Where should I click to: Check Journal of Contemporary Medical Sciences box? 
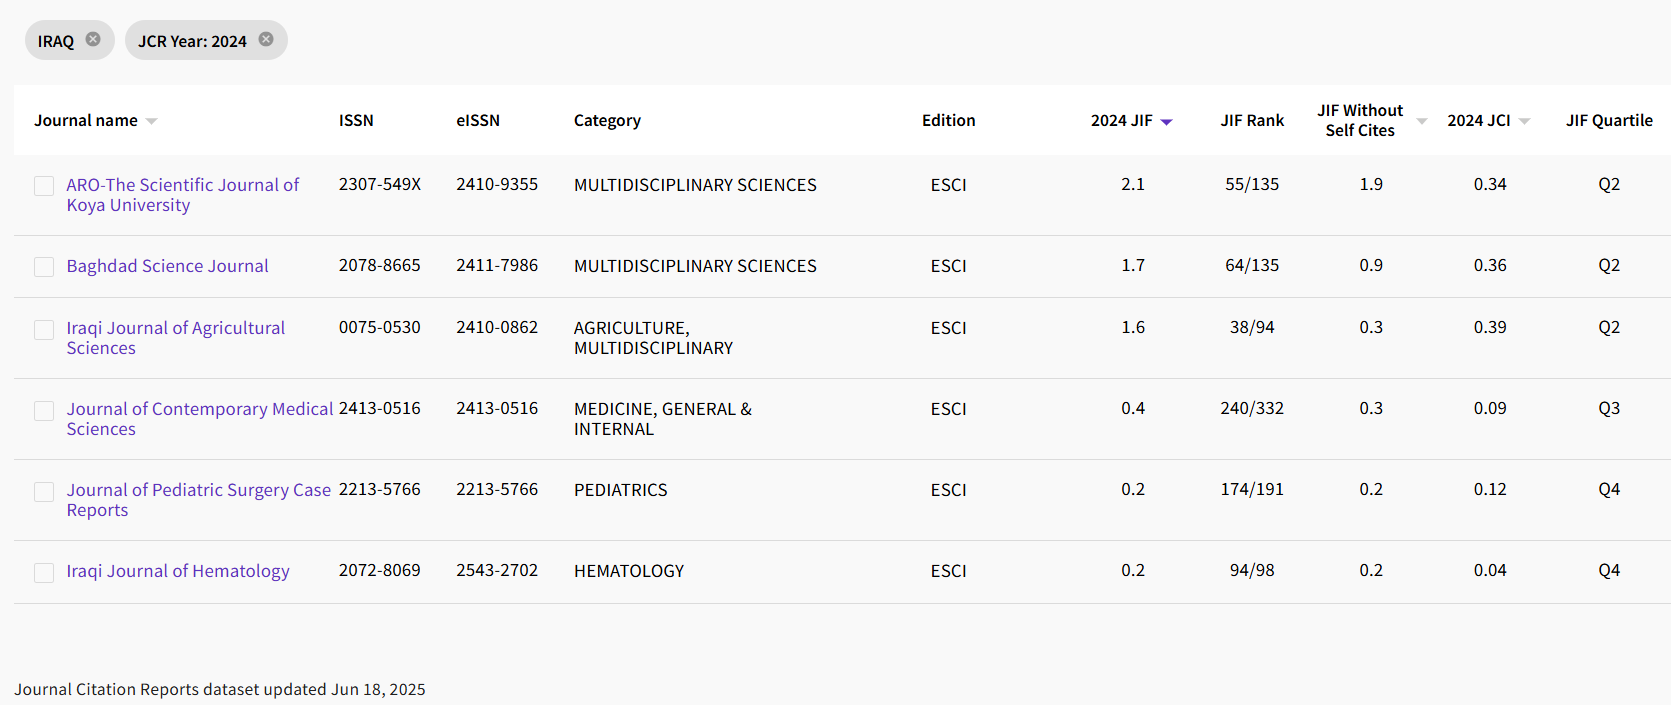point(44,411)
